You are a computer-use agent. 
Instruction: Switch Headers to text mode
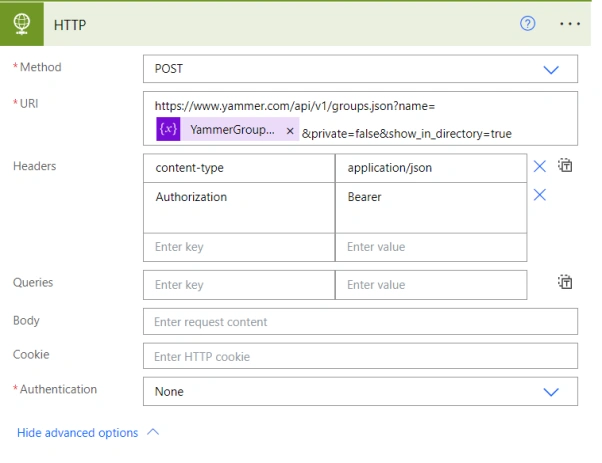coord(565,165)
